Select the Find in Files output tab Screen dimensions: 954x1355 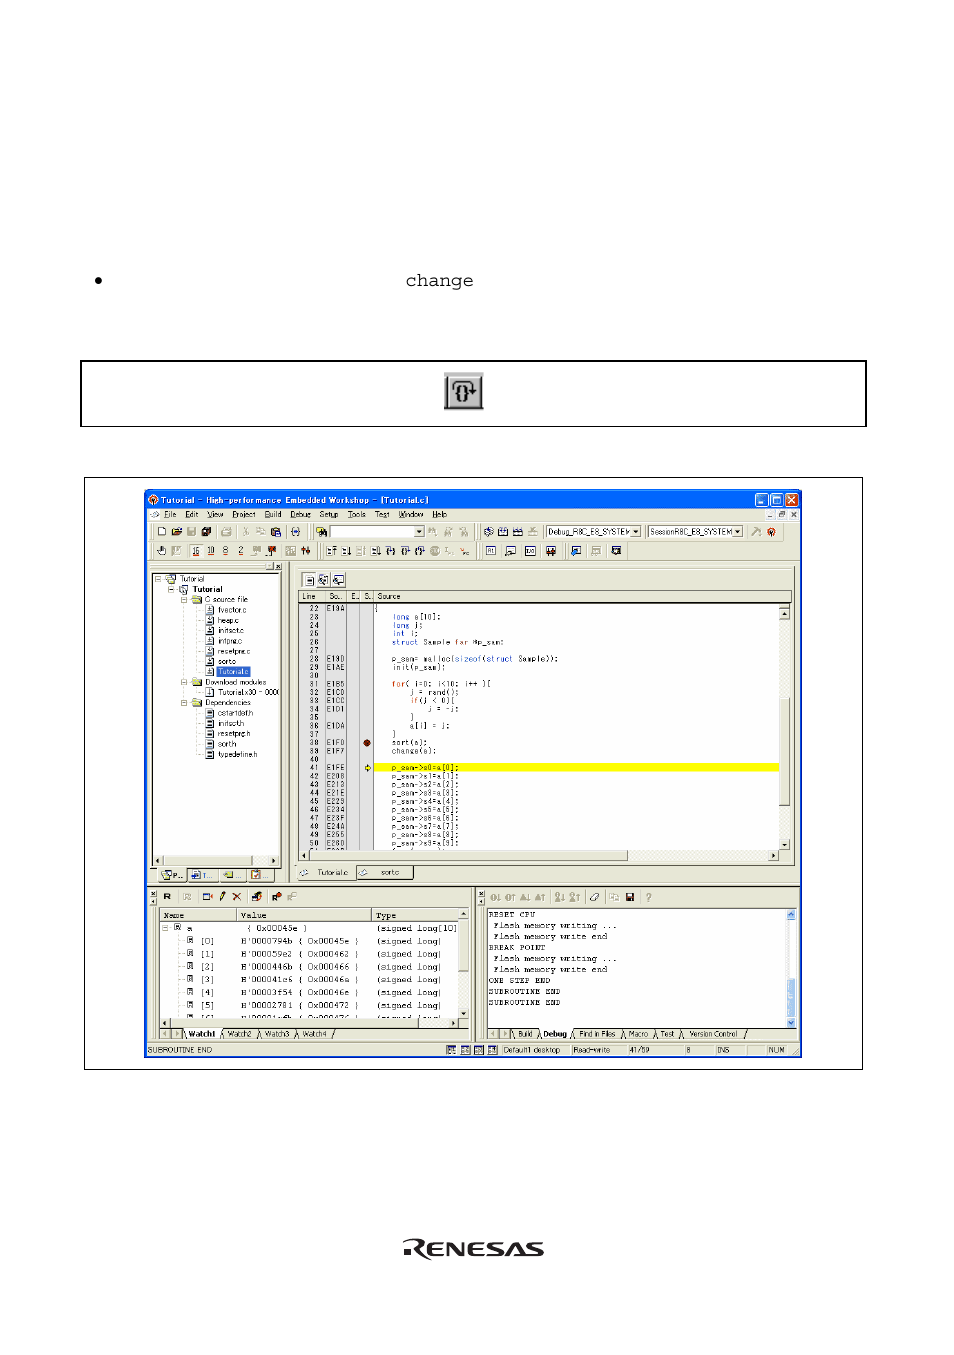597,1034
